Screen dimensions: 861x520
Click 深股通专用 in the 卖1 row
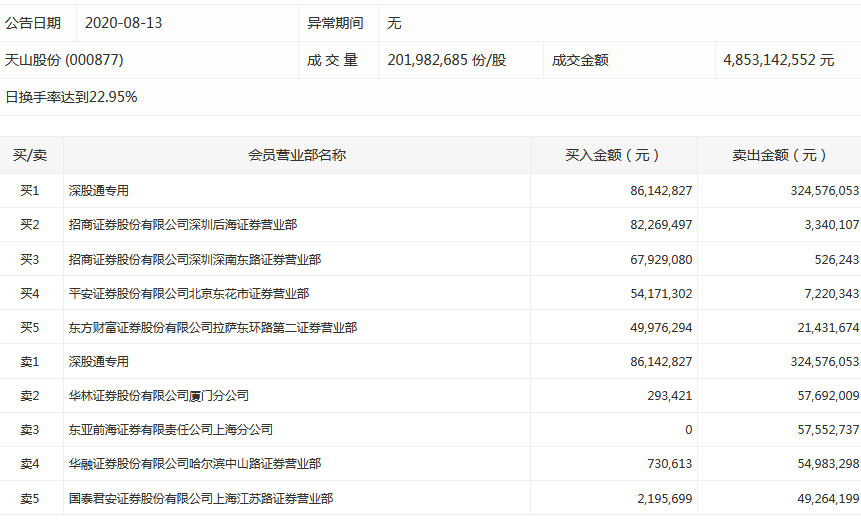pyautogui.click(x=98, y=361)
